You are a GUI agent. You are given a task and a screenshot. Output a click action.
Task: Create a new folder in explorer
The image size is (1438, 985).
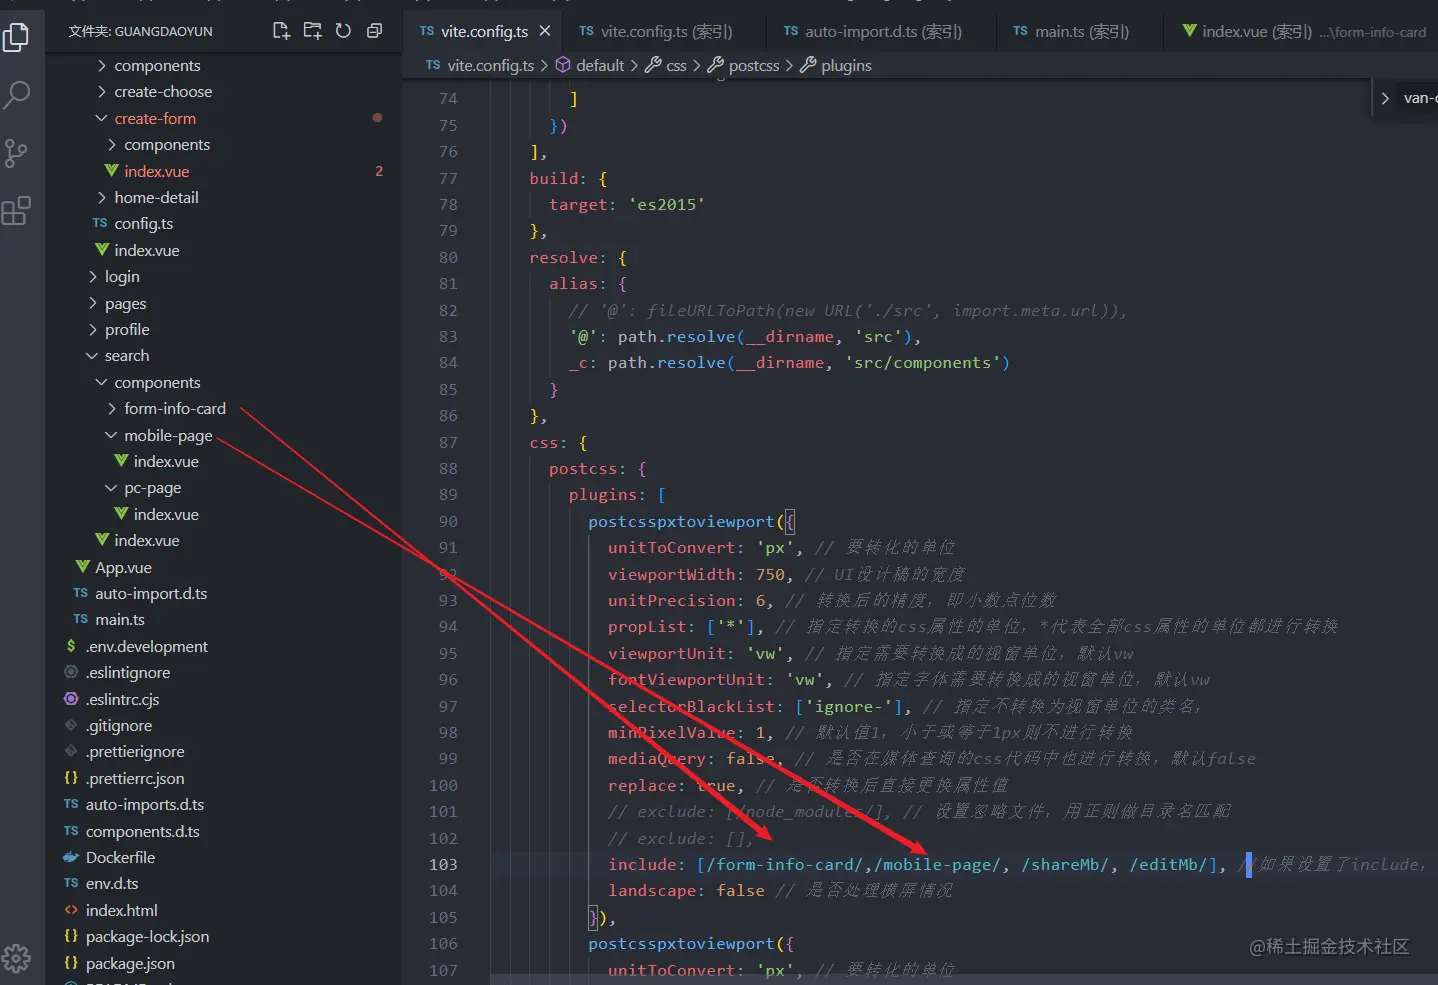[312, 31]
